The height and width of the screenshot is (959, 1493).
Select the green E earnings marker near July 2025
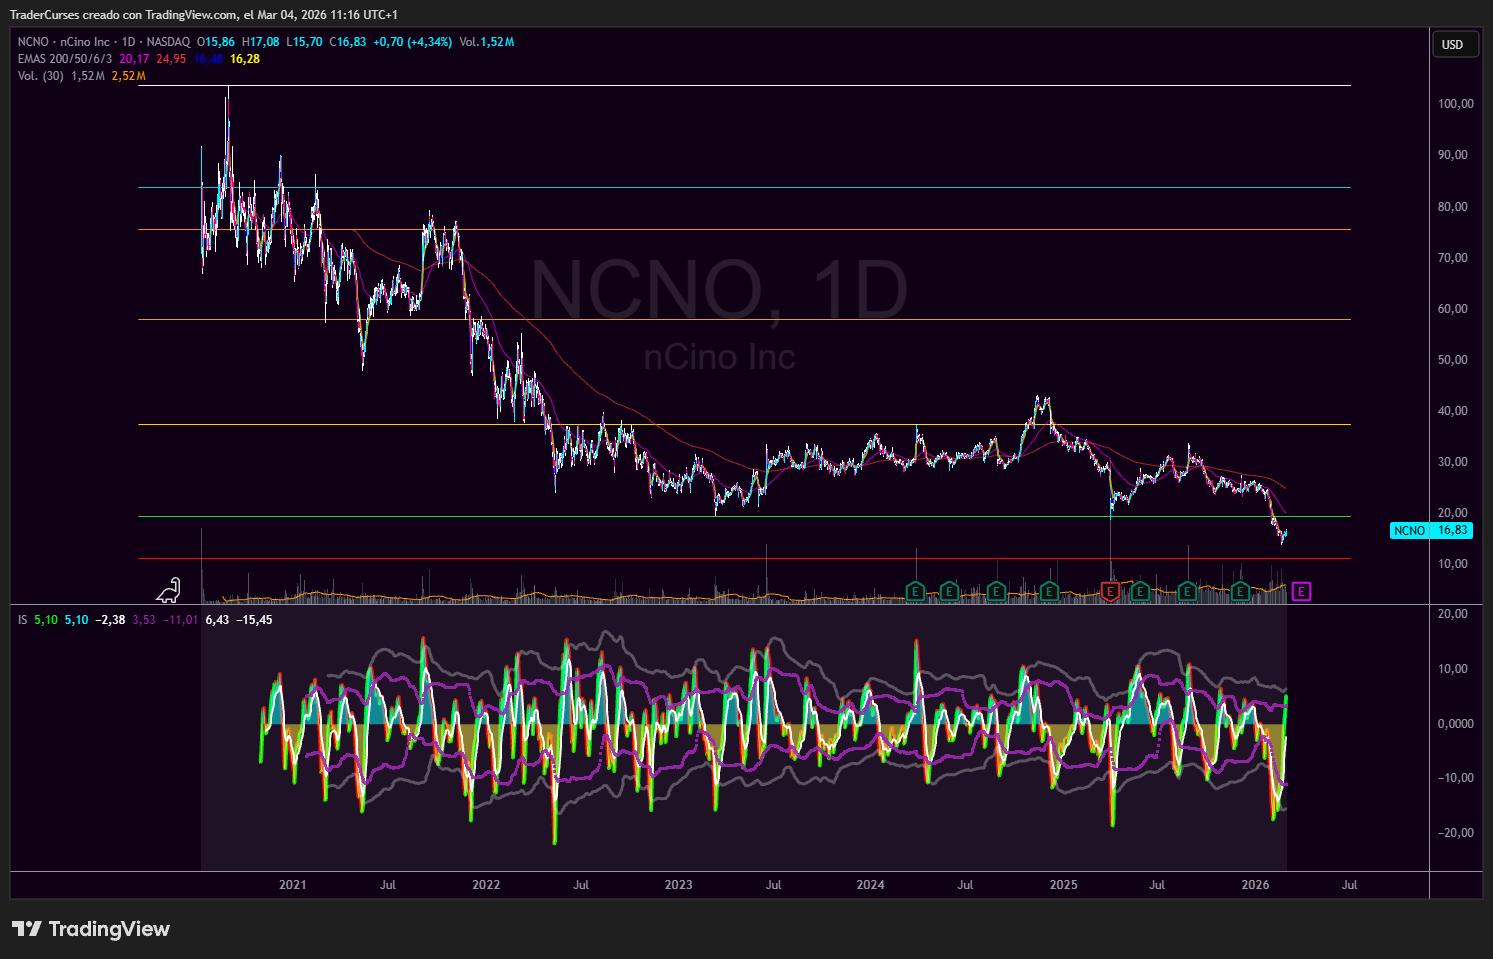(1139, 591)
